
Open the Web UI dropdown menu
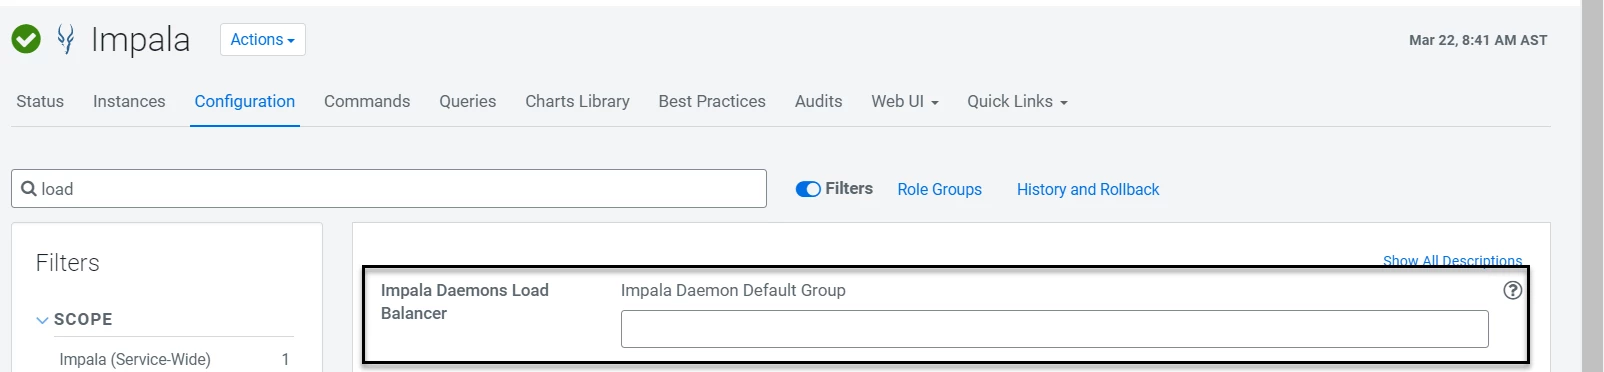[904, 101]
